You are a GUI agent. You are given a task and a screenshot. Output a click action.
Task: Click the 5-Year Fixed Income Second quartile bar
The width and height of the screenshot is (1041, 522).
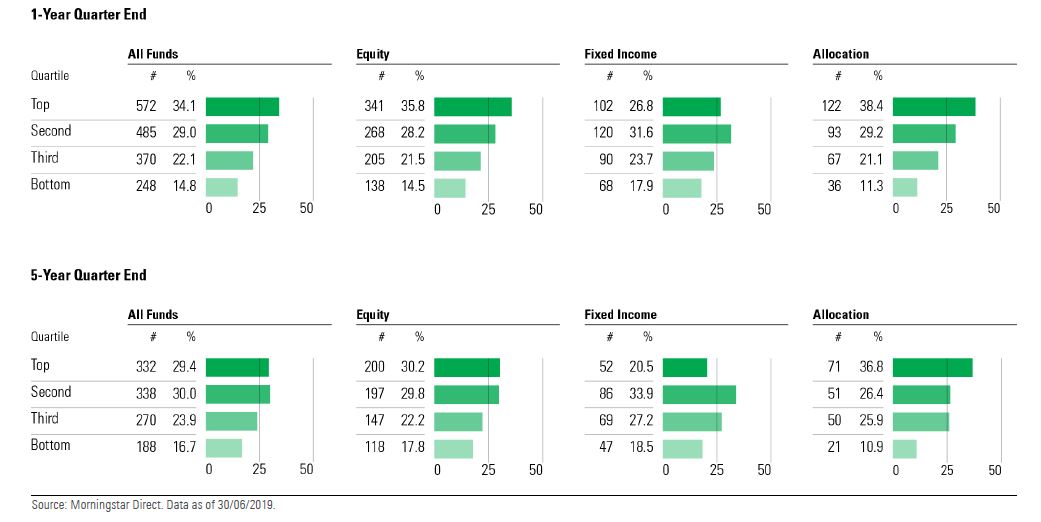tap(698, 394)
